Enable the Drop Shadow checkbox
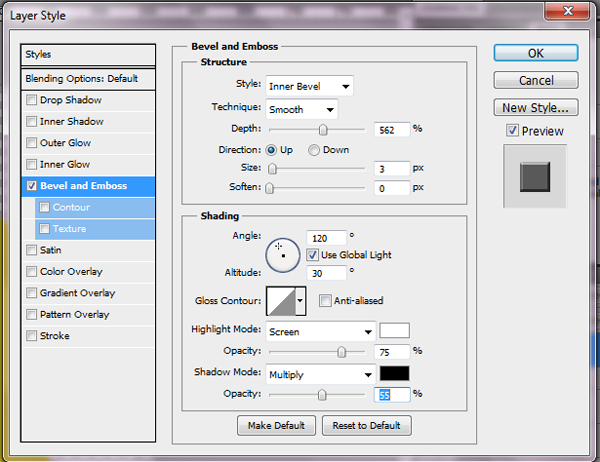Screen dimensions: 600x462 click(31, 100)
